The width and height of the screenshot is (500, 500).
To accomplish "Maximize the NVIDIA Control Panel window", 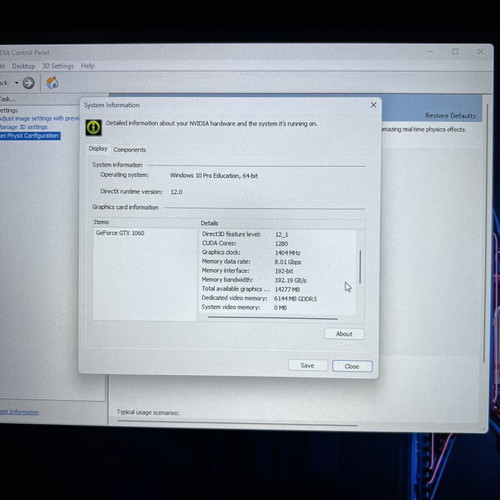I will click(x=455, y=52).
